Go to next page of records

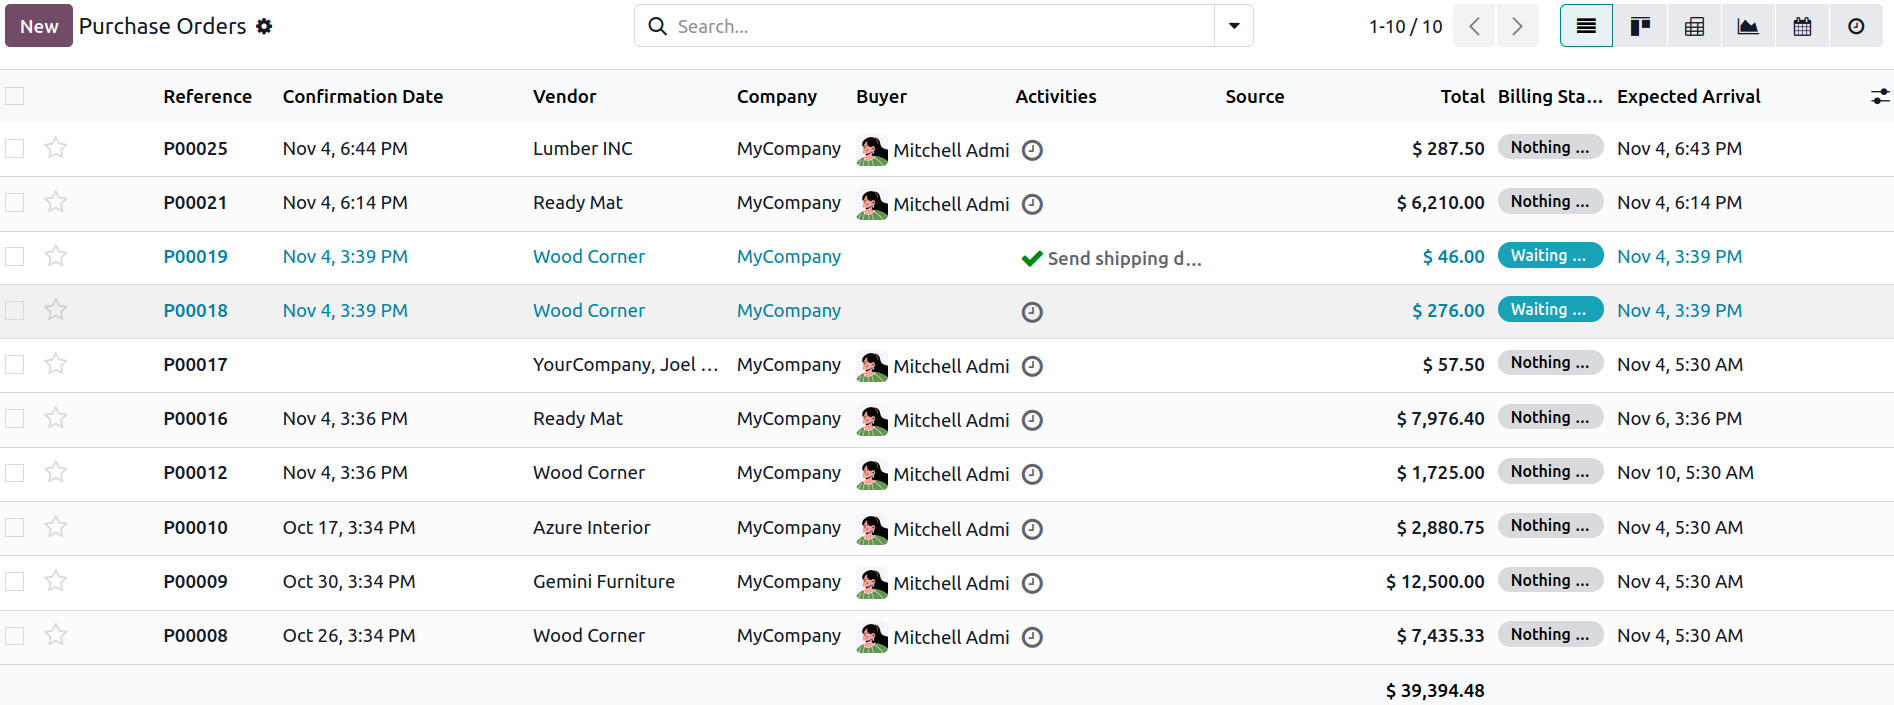(x=1517, y=26)
